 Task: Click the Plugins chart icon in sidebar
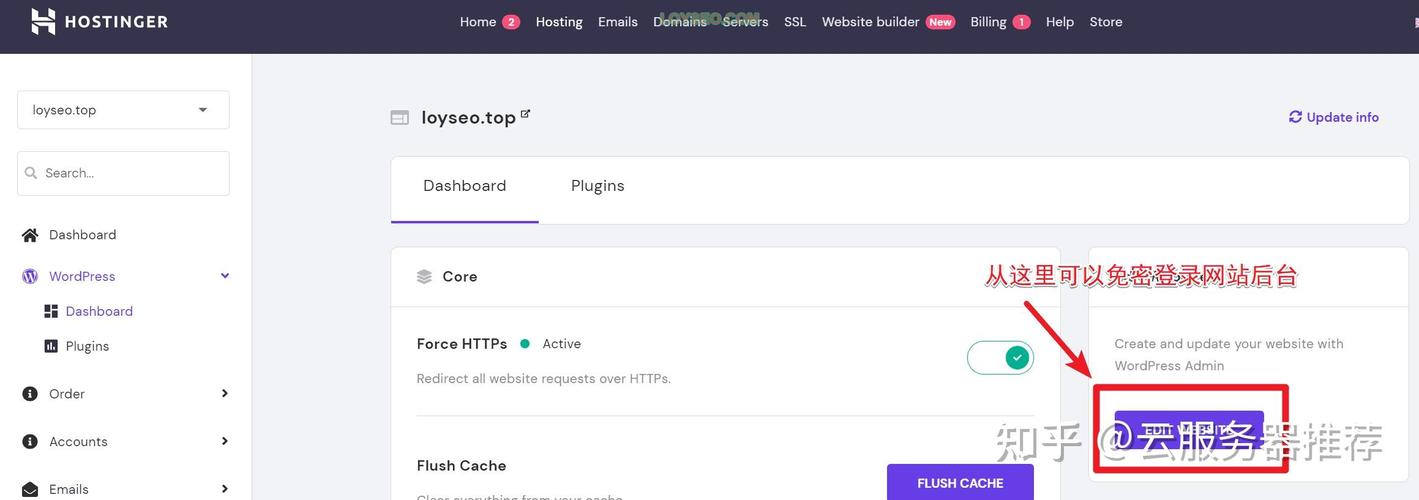click(x=51, y=346)
